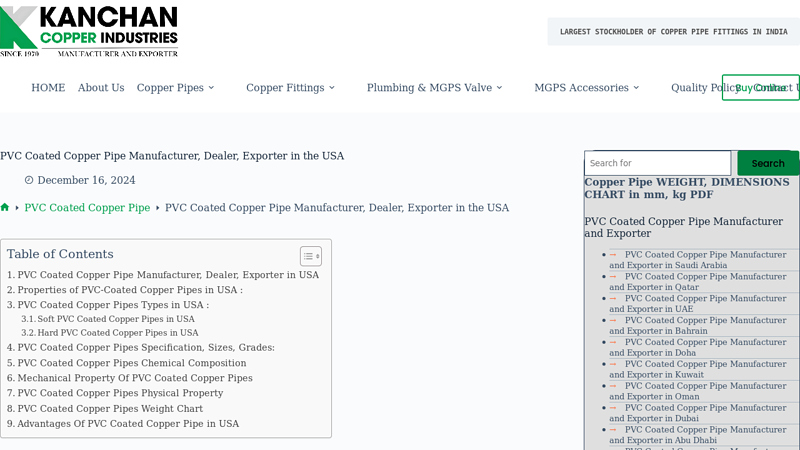Open Manufacturer and Exporter in Qatar link

click(x=697, y=282)
